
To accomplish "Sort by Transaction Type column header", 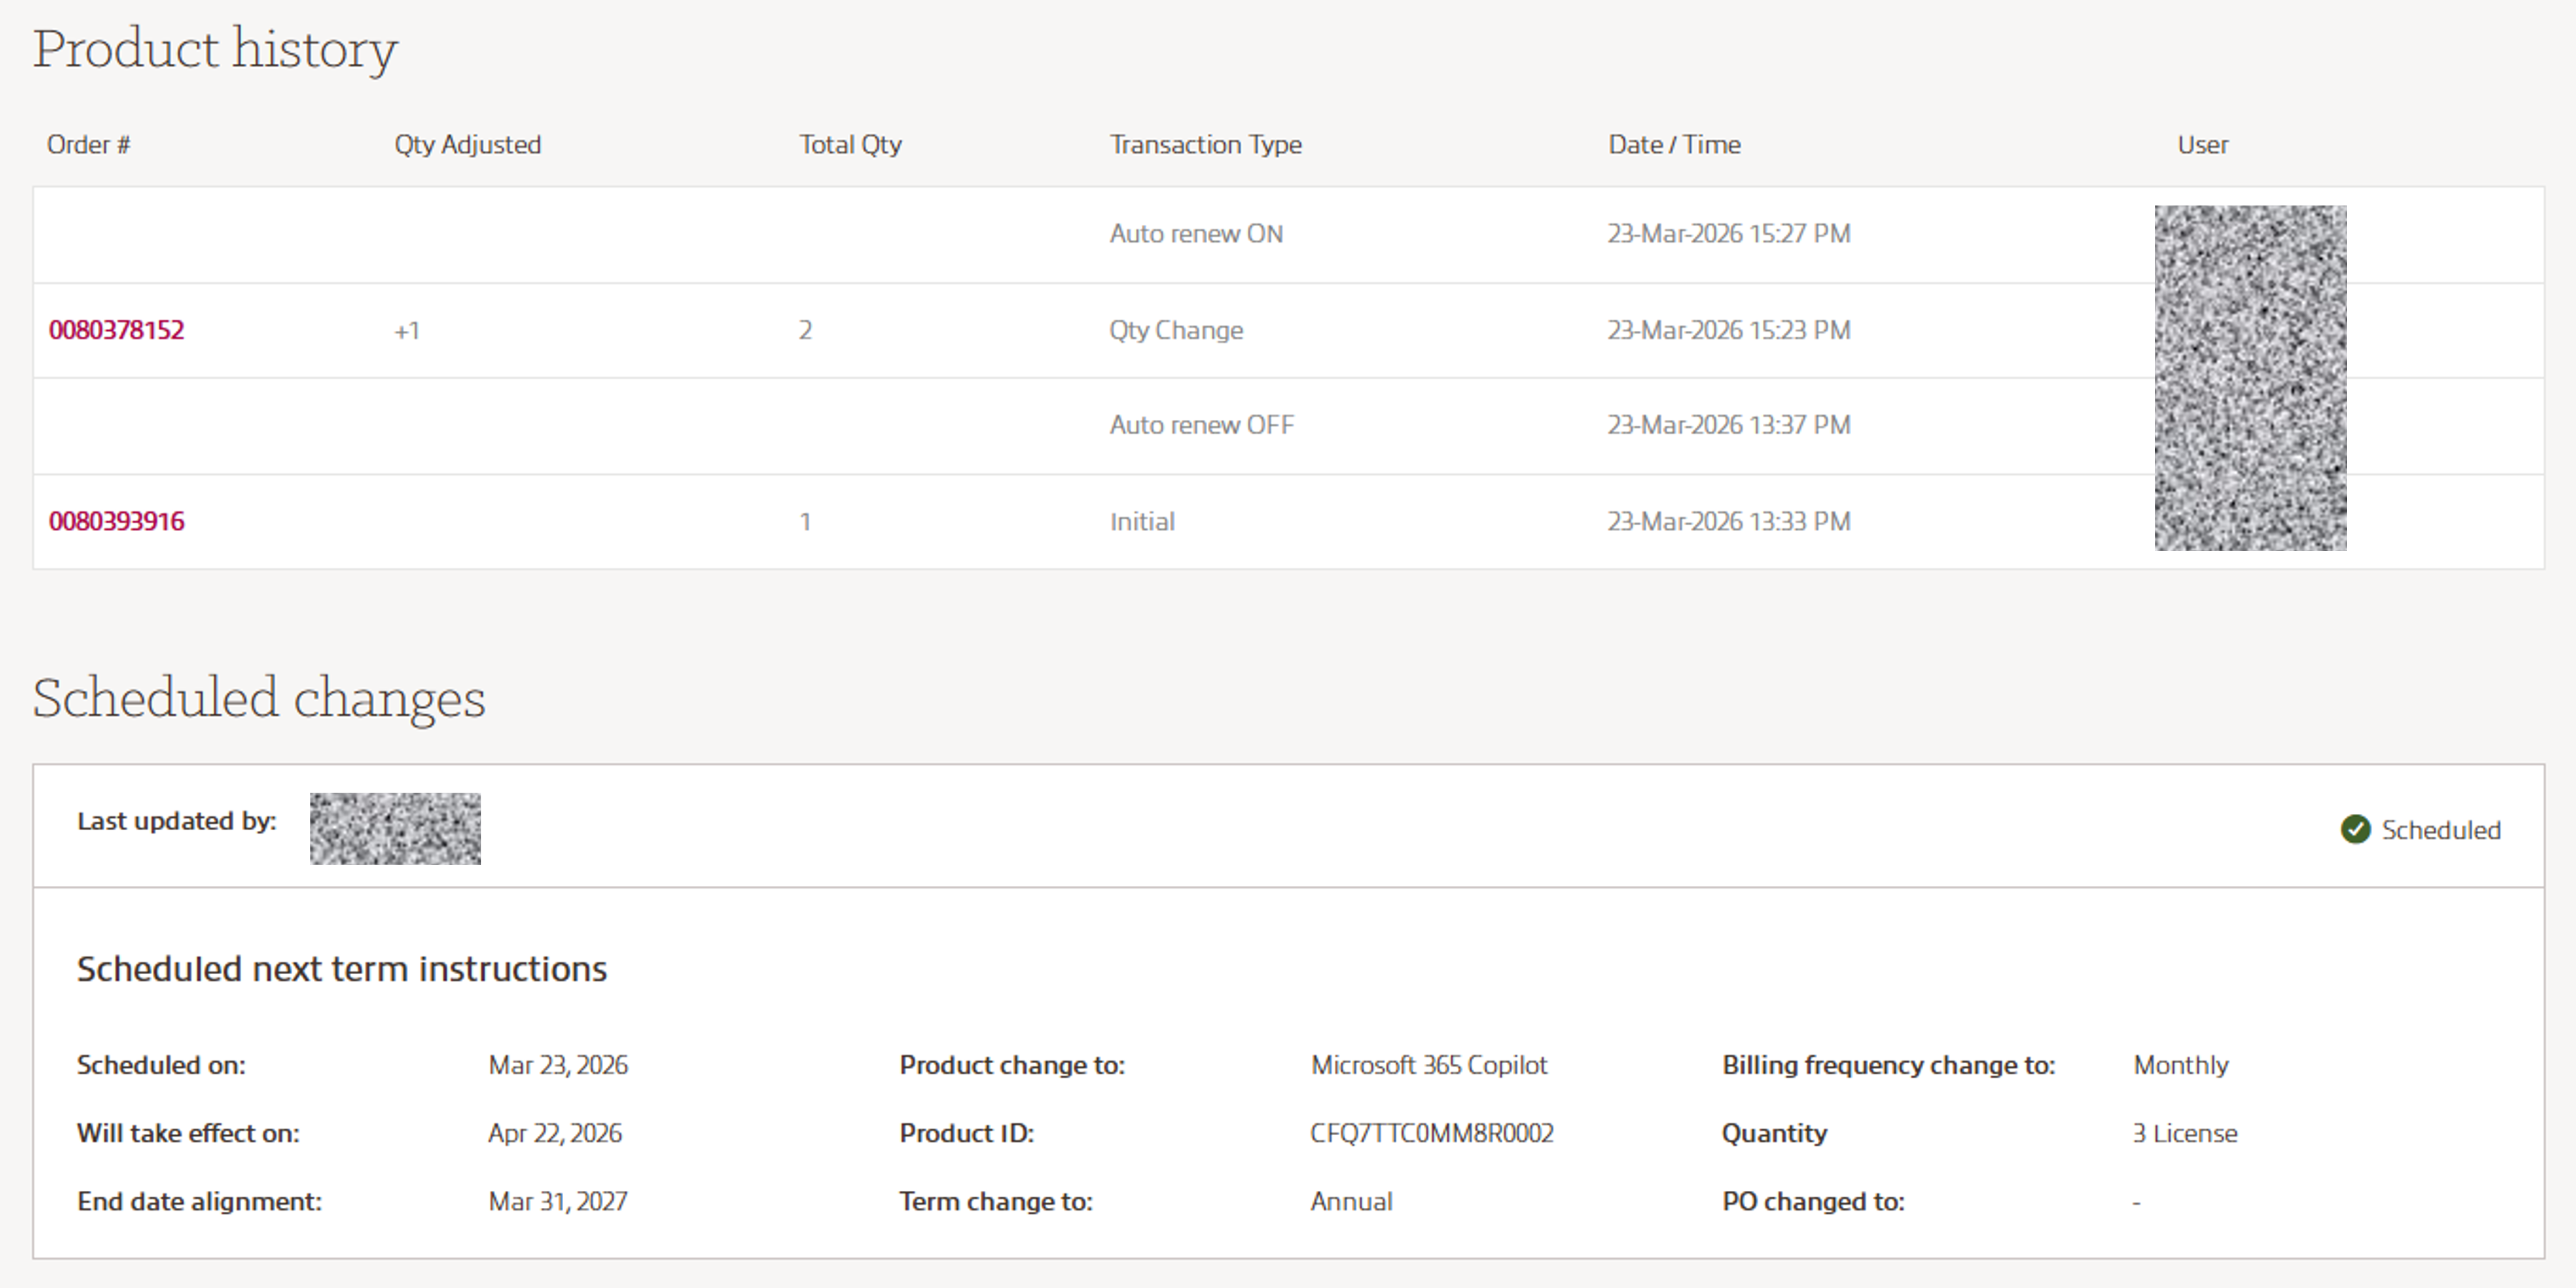I will click(1205, 144).
